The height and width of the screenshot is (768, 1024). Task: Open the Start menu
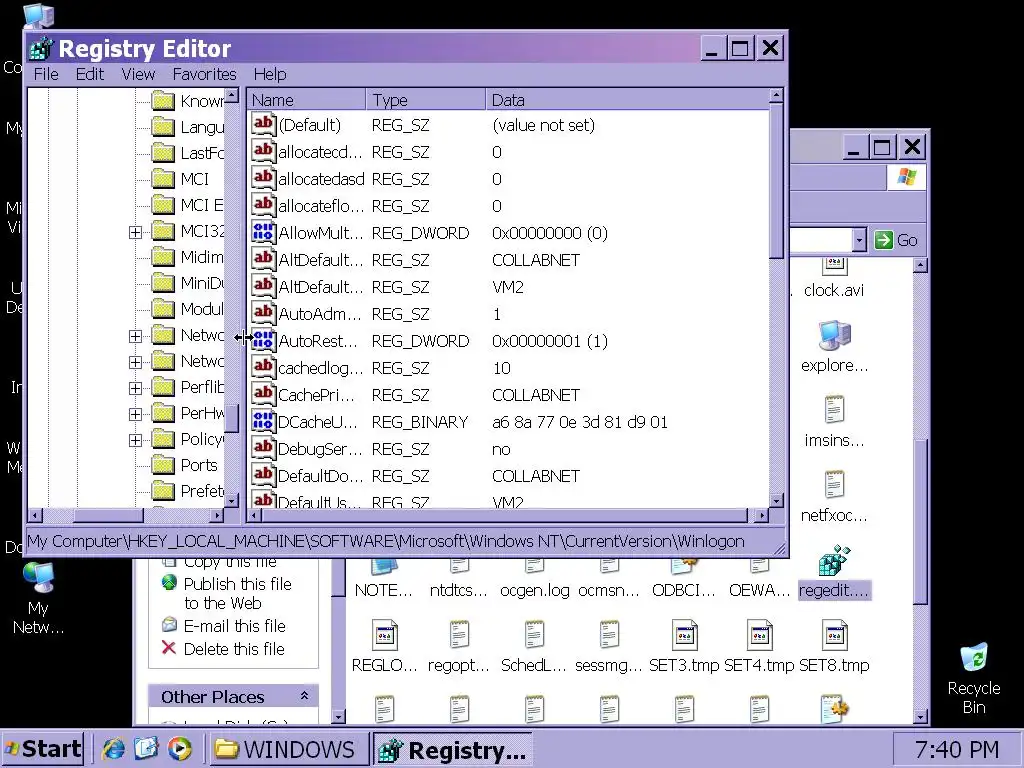(x=43, y=749)
